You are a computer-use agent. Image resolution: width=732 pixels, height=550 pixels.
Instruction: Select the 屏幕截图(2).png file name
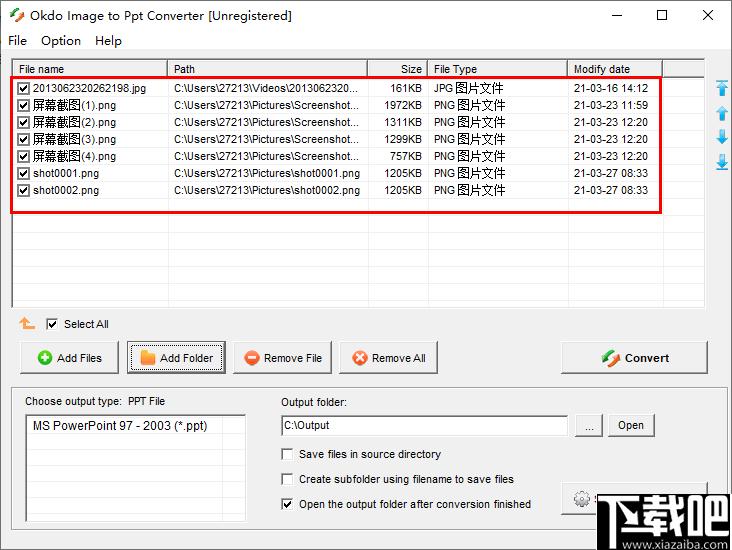coord(74,122)
